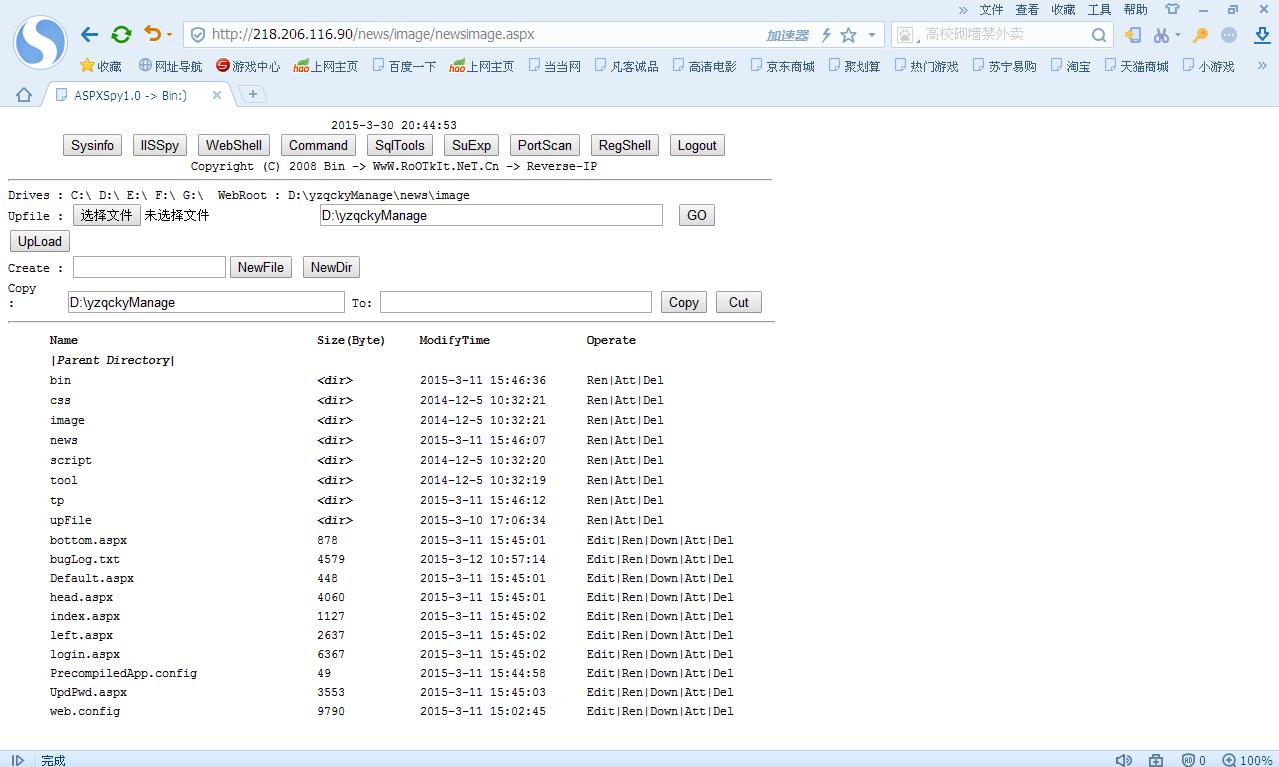The width and height of the screenshot is (1279, 767).
Task: Click the round chat bubble icon
Action: click(x=1229, y=35)
